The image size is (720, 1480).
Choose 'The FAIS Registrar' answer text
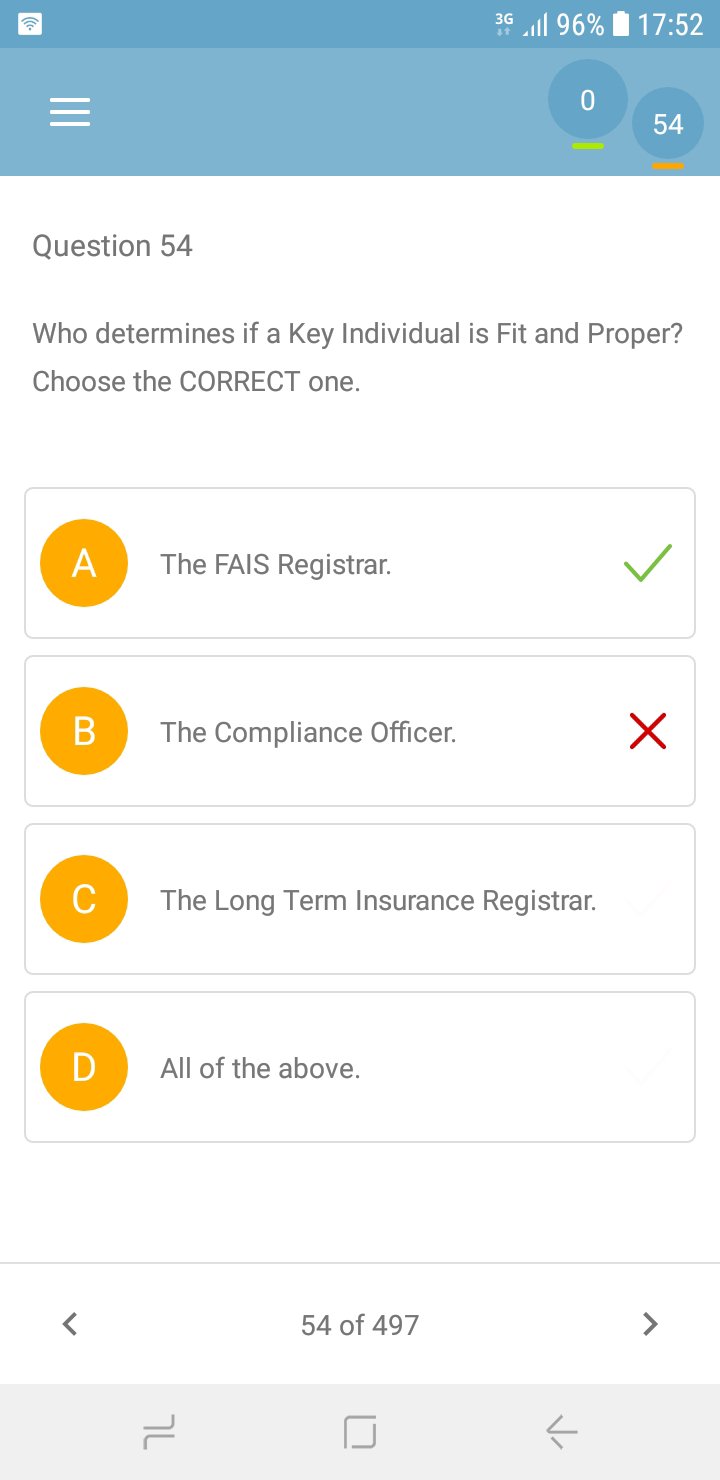pos(276,564)
